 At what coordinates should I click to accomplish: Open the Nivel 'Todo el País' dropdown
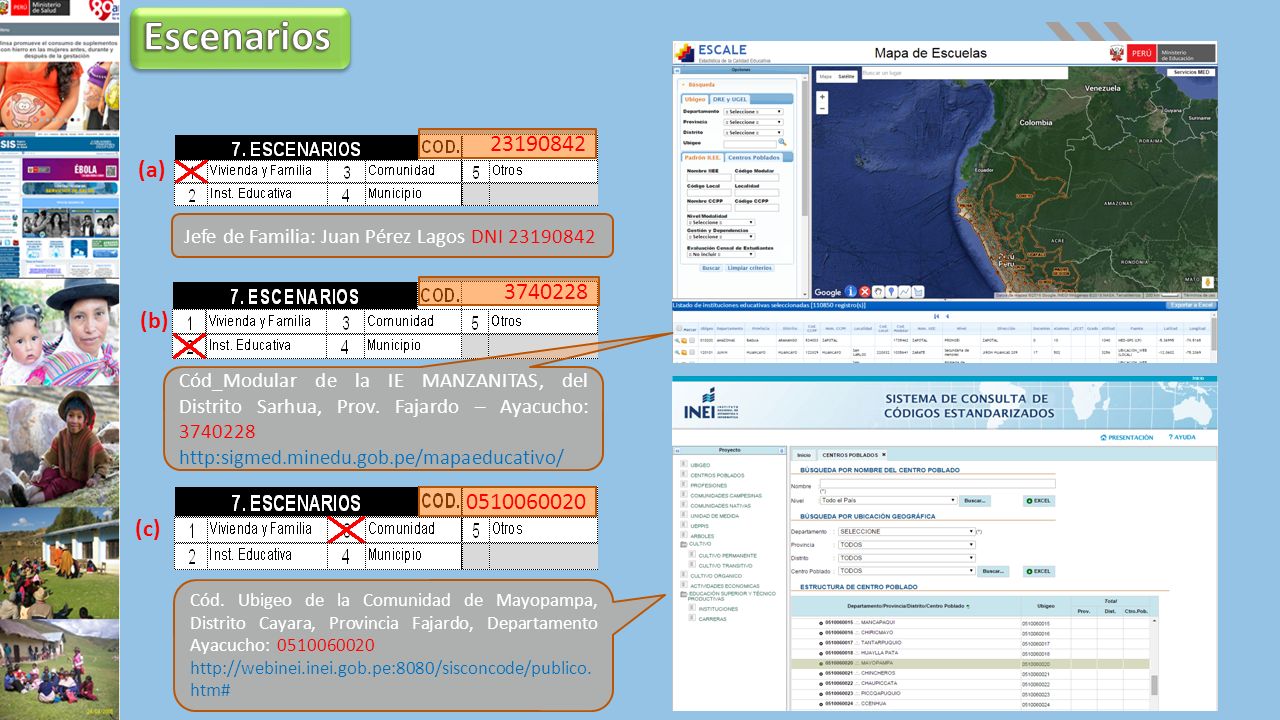pos(888,500)
